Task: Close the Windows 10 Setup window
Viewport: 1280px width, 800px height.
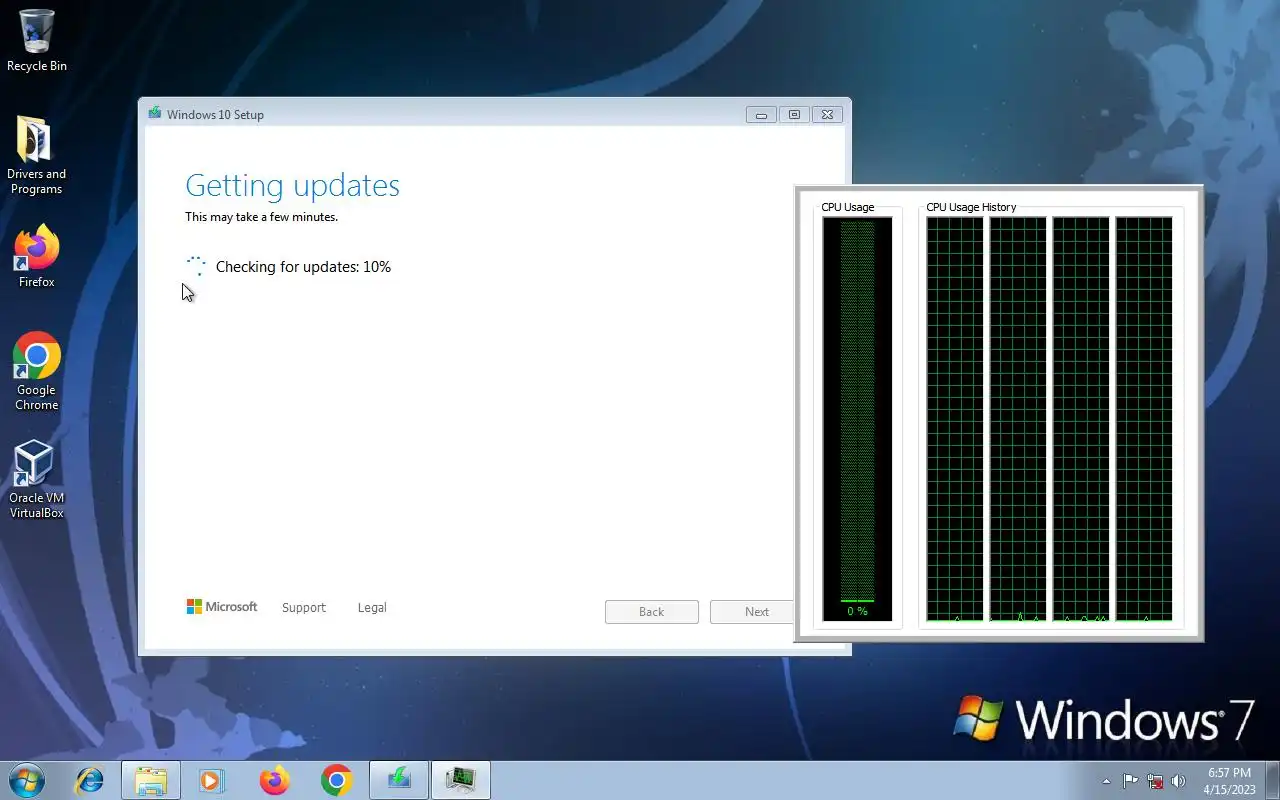Action: (x=827, y=114)
